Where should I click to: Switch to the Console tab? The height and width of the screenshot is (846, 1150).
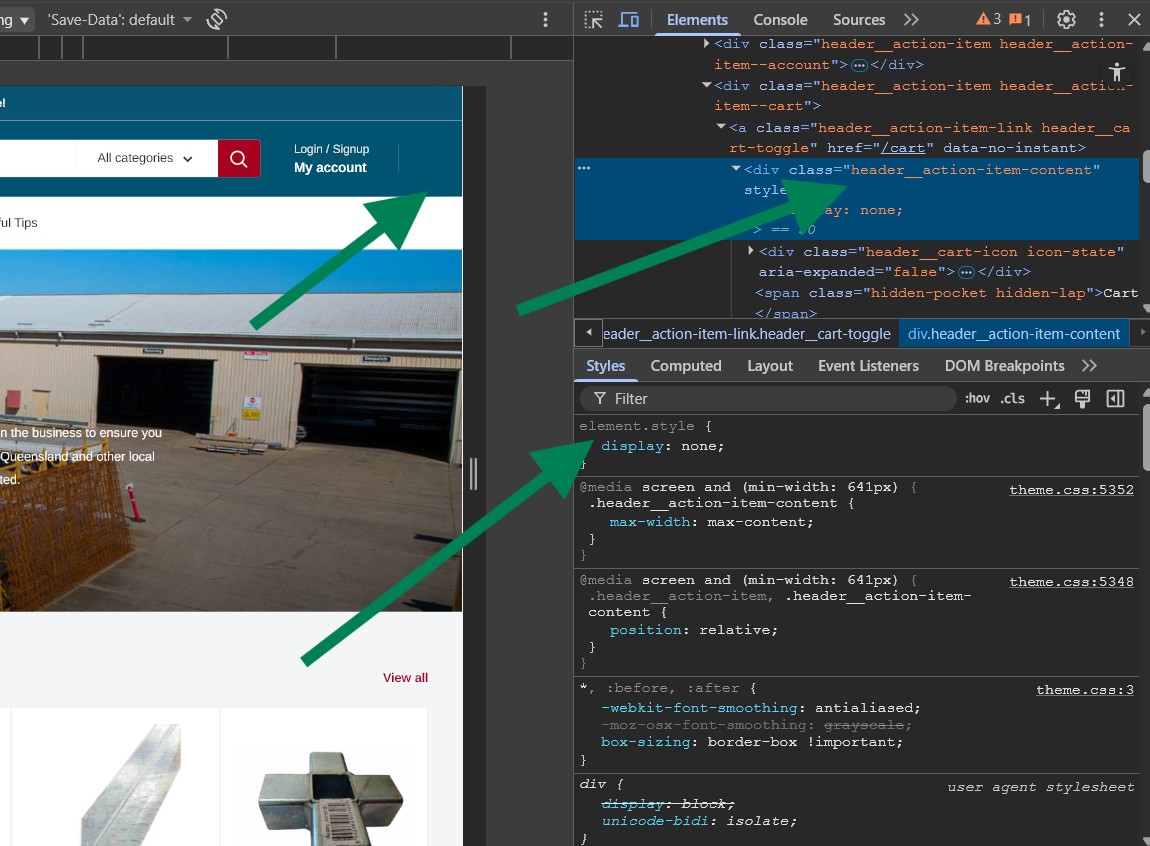[780, 20]
